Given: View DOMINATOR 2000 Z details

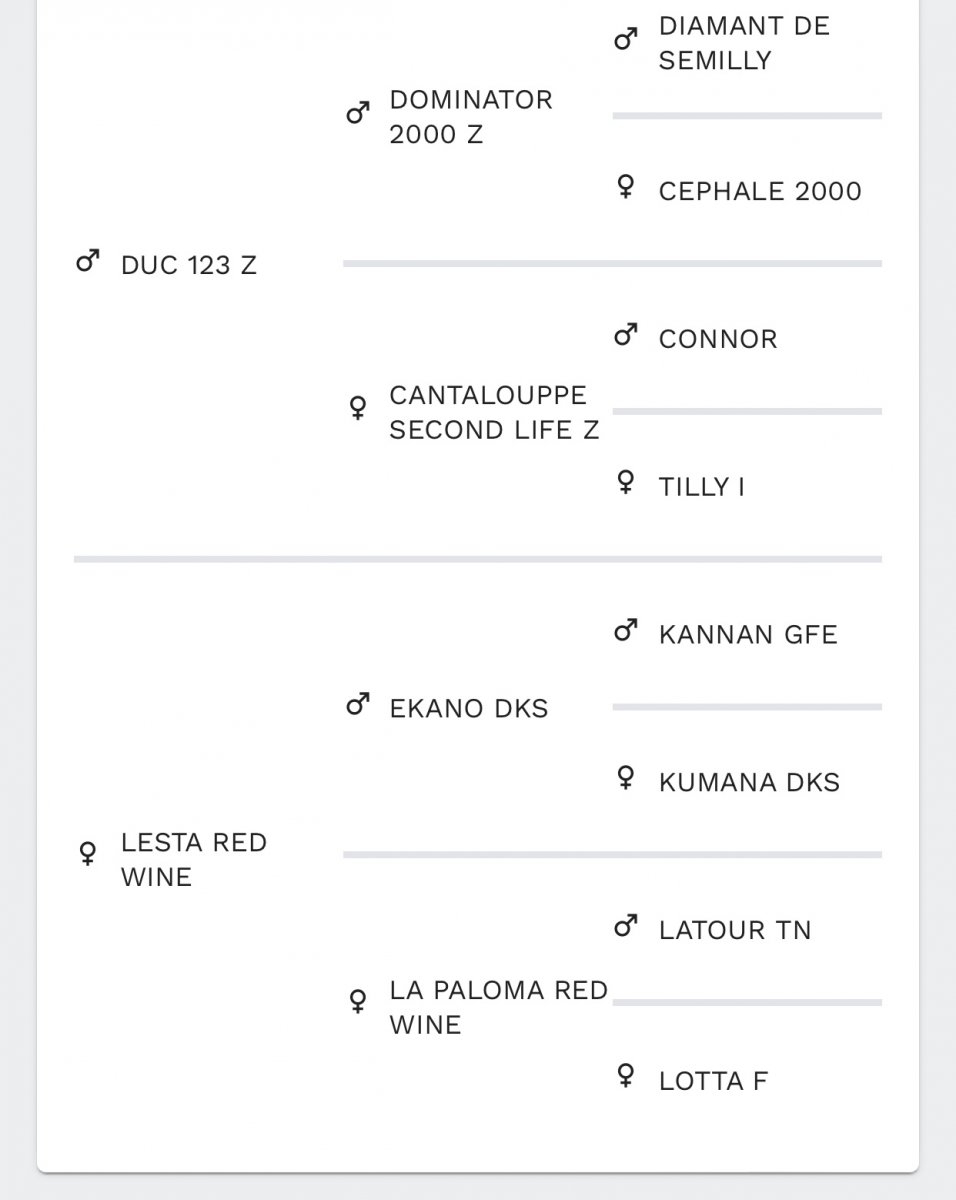Looking at the screenshot, I should [x=471, y=117].
